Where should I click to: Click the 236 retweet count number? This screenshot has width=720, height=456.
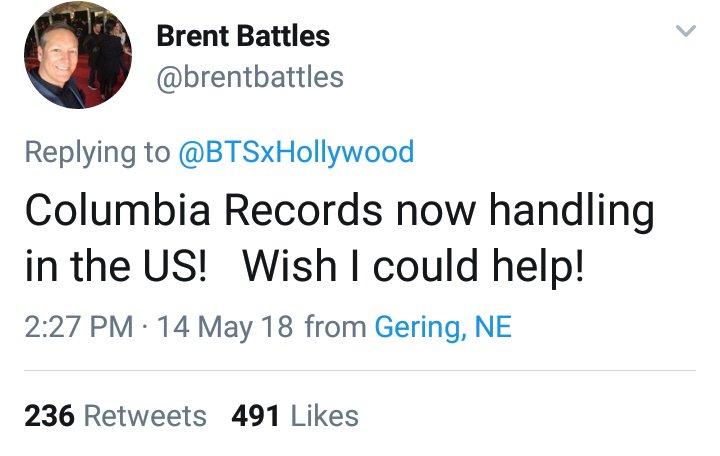point(49,415)
